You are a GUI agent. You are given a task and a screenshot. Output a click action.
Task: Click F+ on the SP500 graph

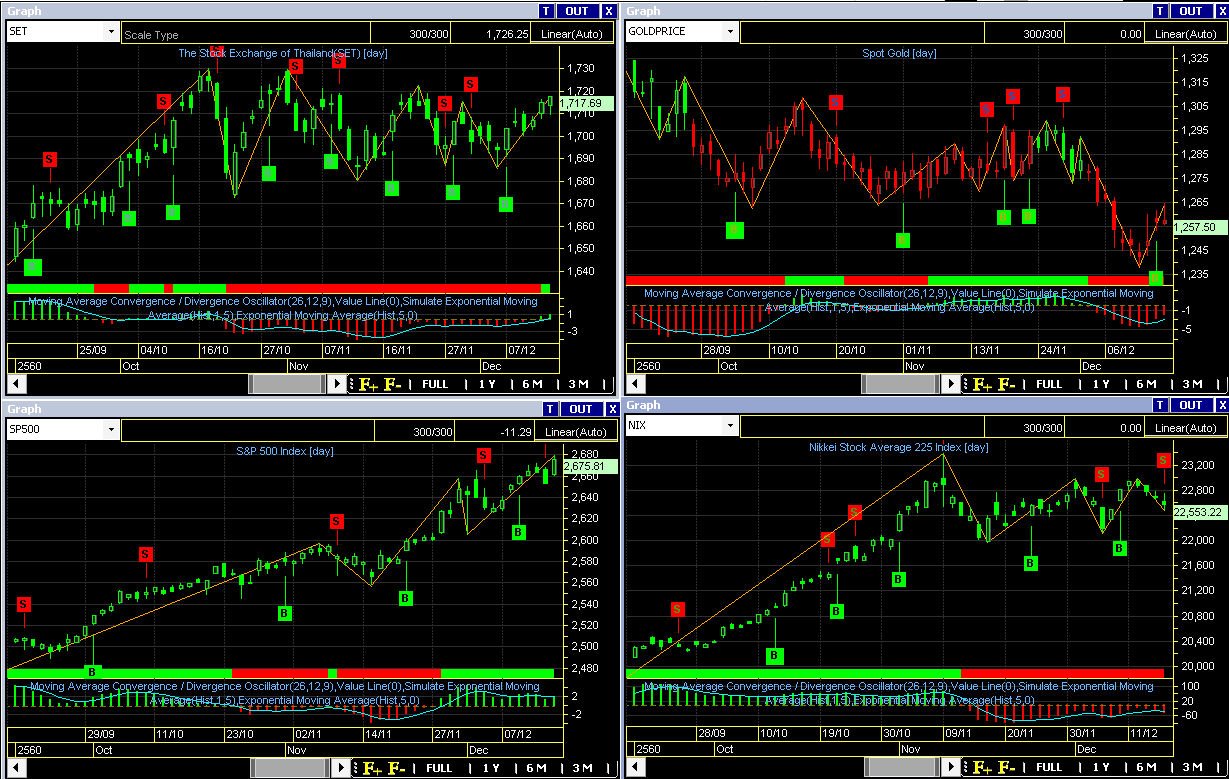coord(371,769)
